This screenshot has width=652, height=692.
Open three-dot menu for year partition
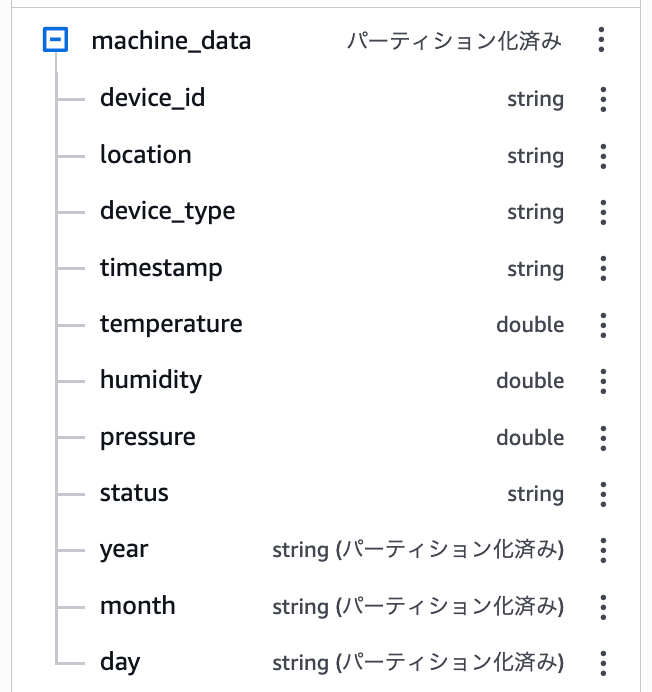click(x=602, y=550)
